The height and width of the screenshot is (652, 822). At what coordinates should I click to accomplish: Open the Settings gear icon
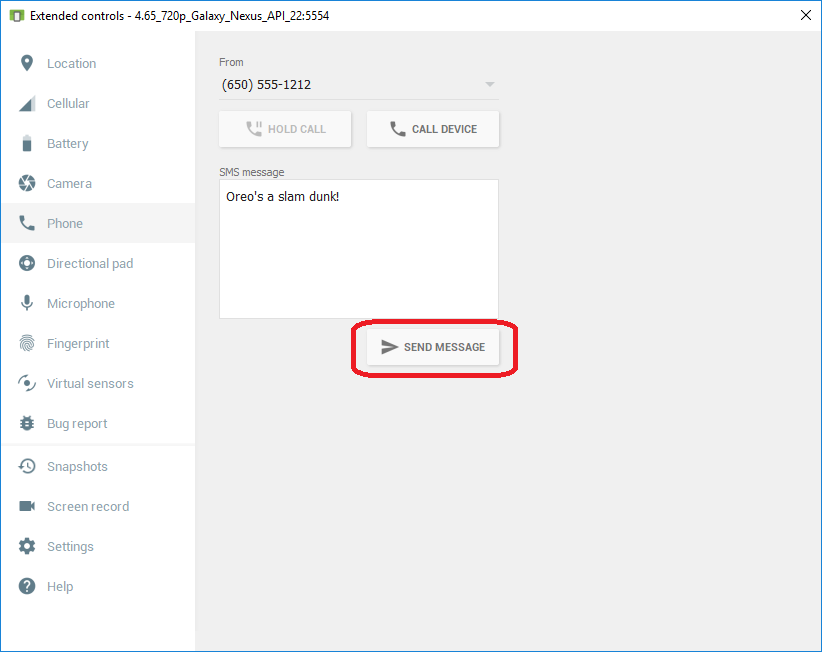[27, 547]
